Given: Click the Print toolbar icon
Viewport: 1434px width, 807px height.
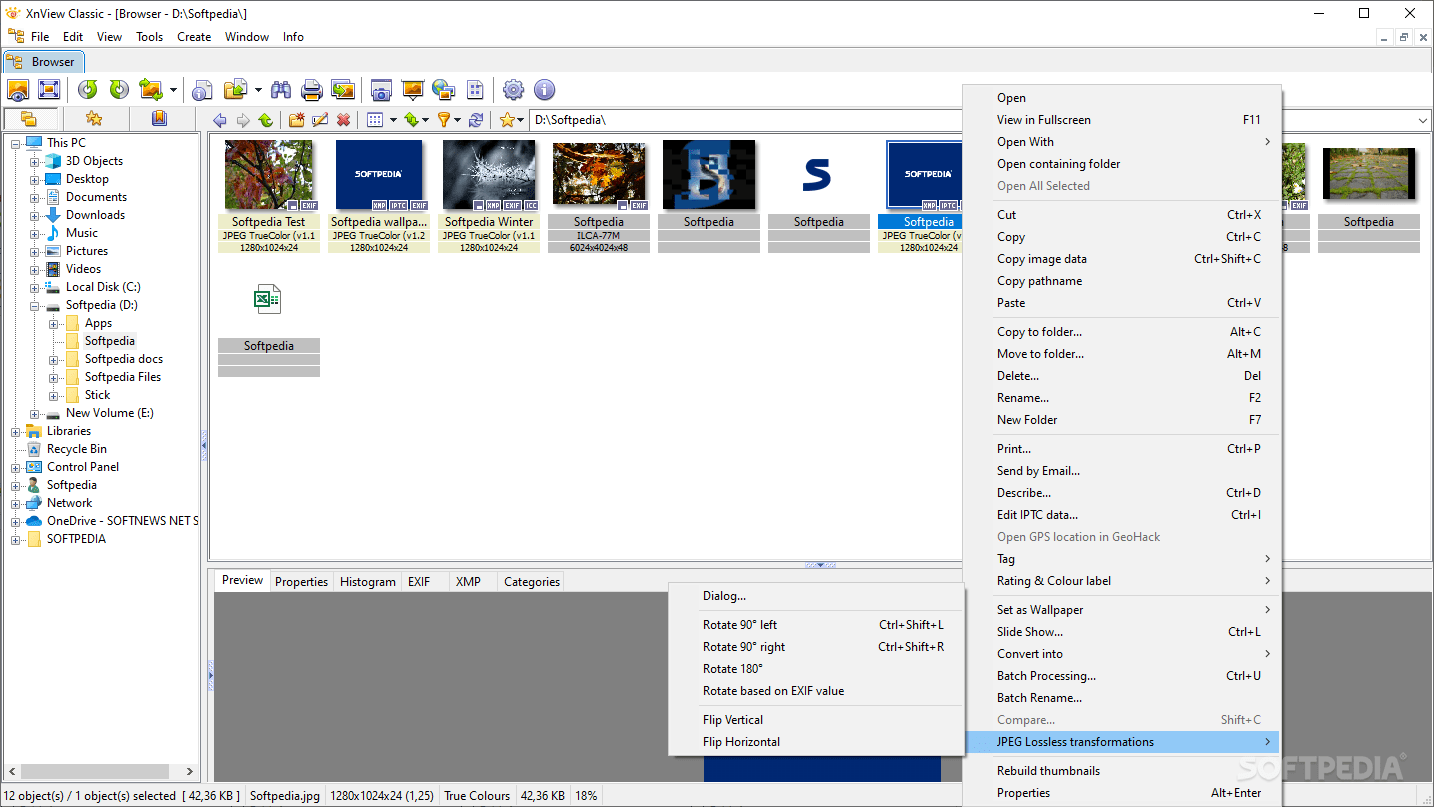Looking at the screenshot, I should point(312,90).
